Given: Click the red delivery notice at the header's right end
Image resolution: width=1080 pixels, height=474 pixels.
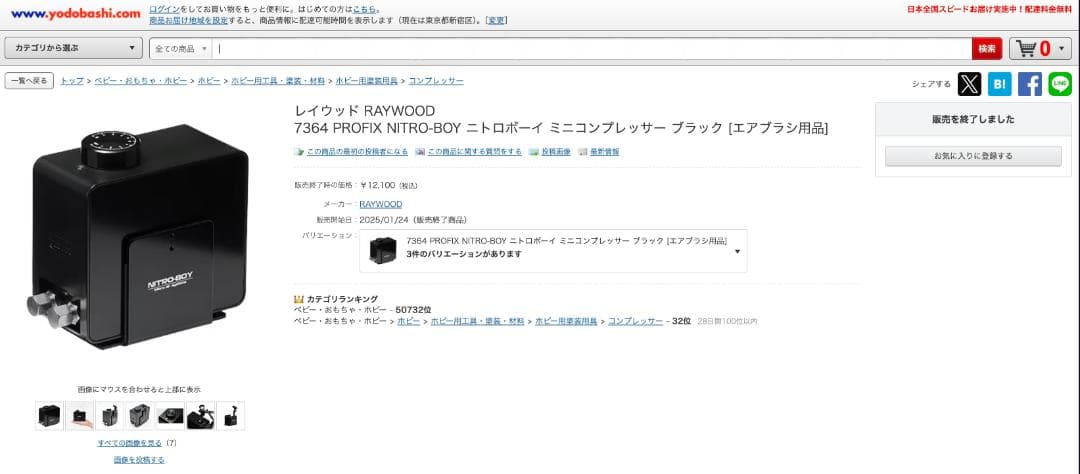Looking at the screenshot, I should pyautogui.click(x=990, y=10).
